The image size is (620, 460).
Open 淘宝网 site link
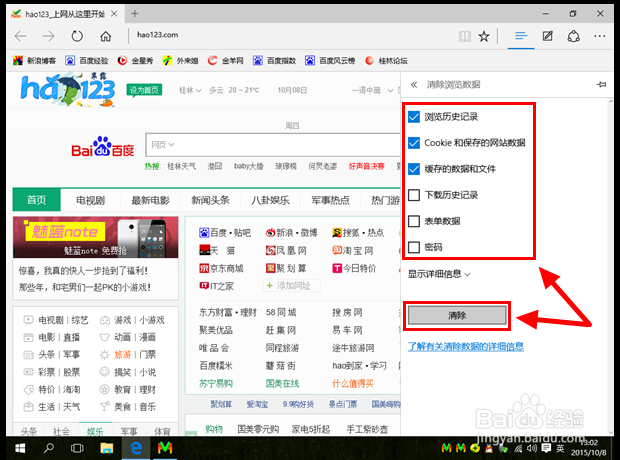coord(353,250)
